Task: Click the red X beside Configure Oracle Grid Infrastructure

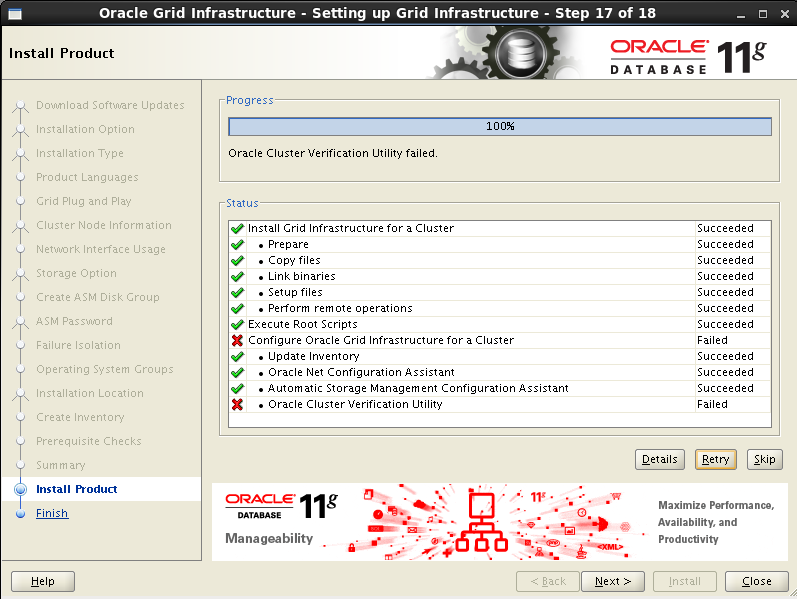Action: pyautogui.click(x=237, y=340)
